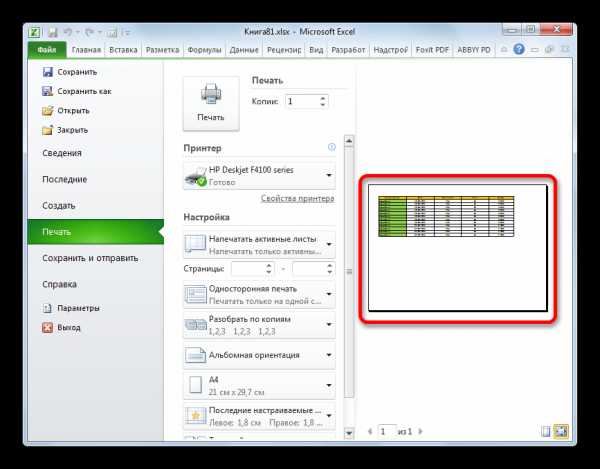
Task: Switch to the Формулы ribbon tab
Action: (x=204, y=50)
